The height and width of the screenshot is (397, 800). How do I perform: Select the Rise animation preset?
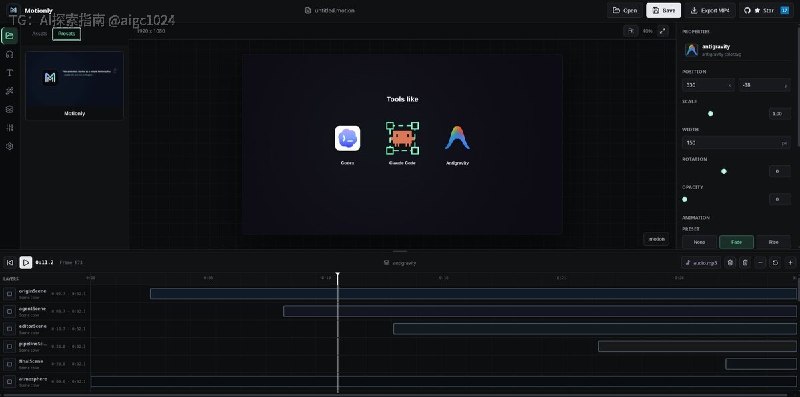pyautogui.click(x=773, y=242)
